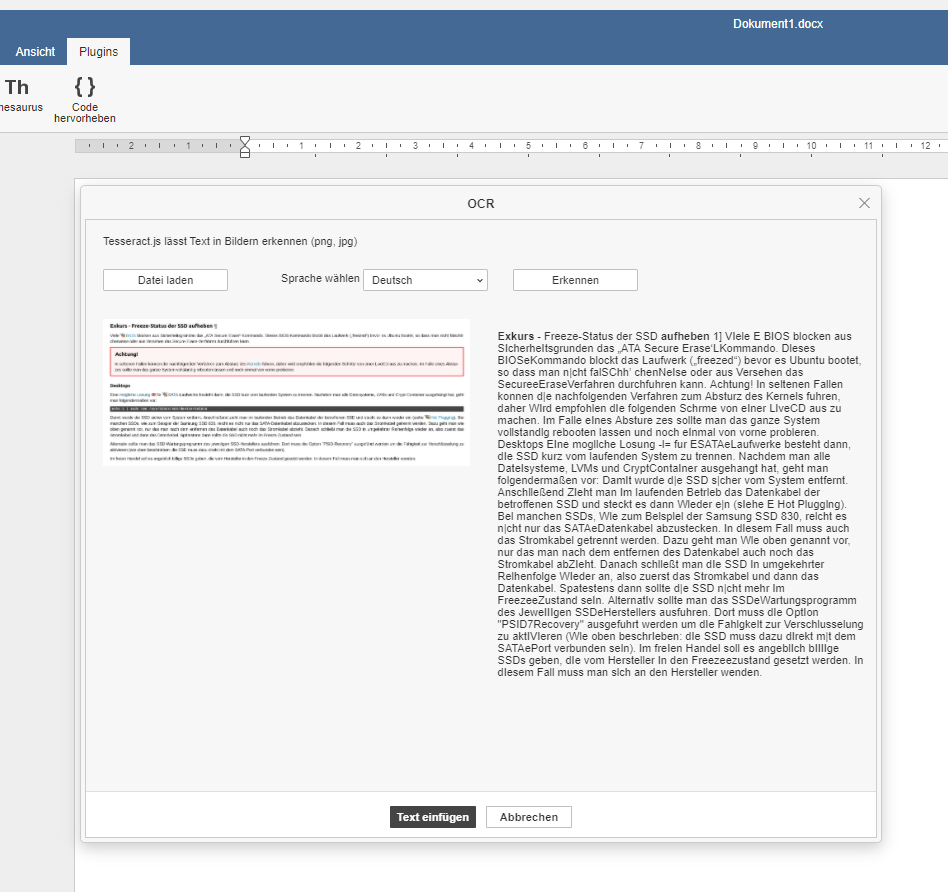Click the Dokument1.docx title bar label
Screen dimensions: 948x892
coord(778,23)
